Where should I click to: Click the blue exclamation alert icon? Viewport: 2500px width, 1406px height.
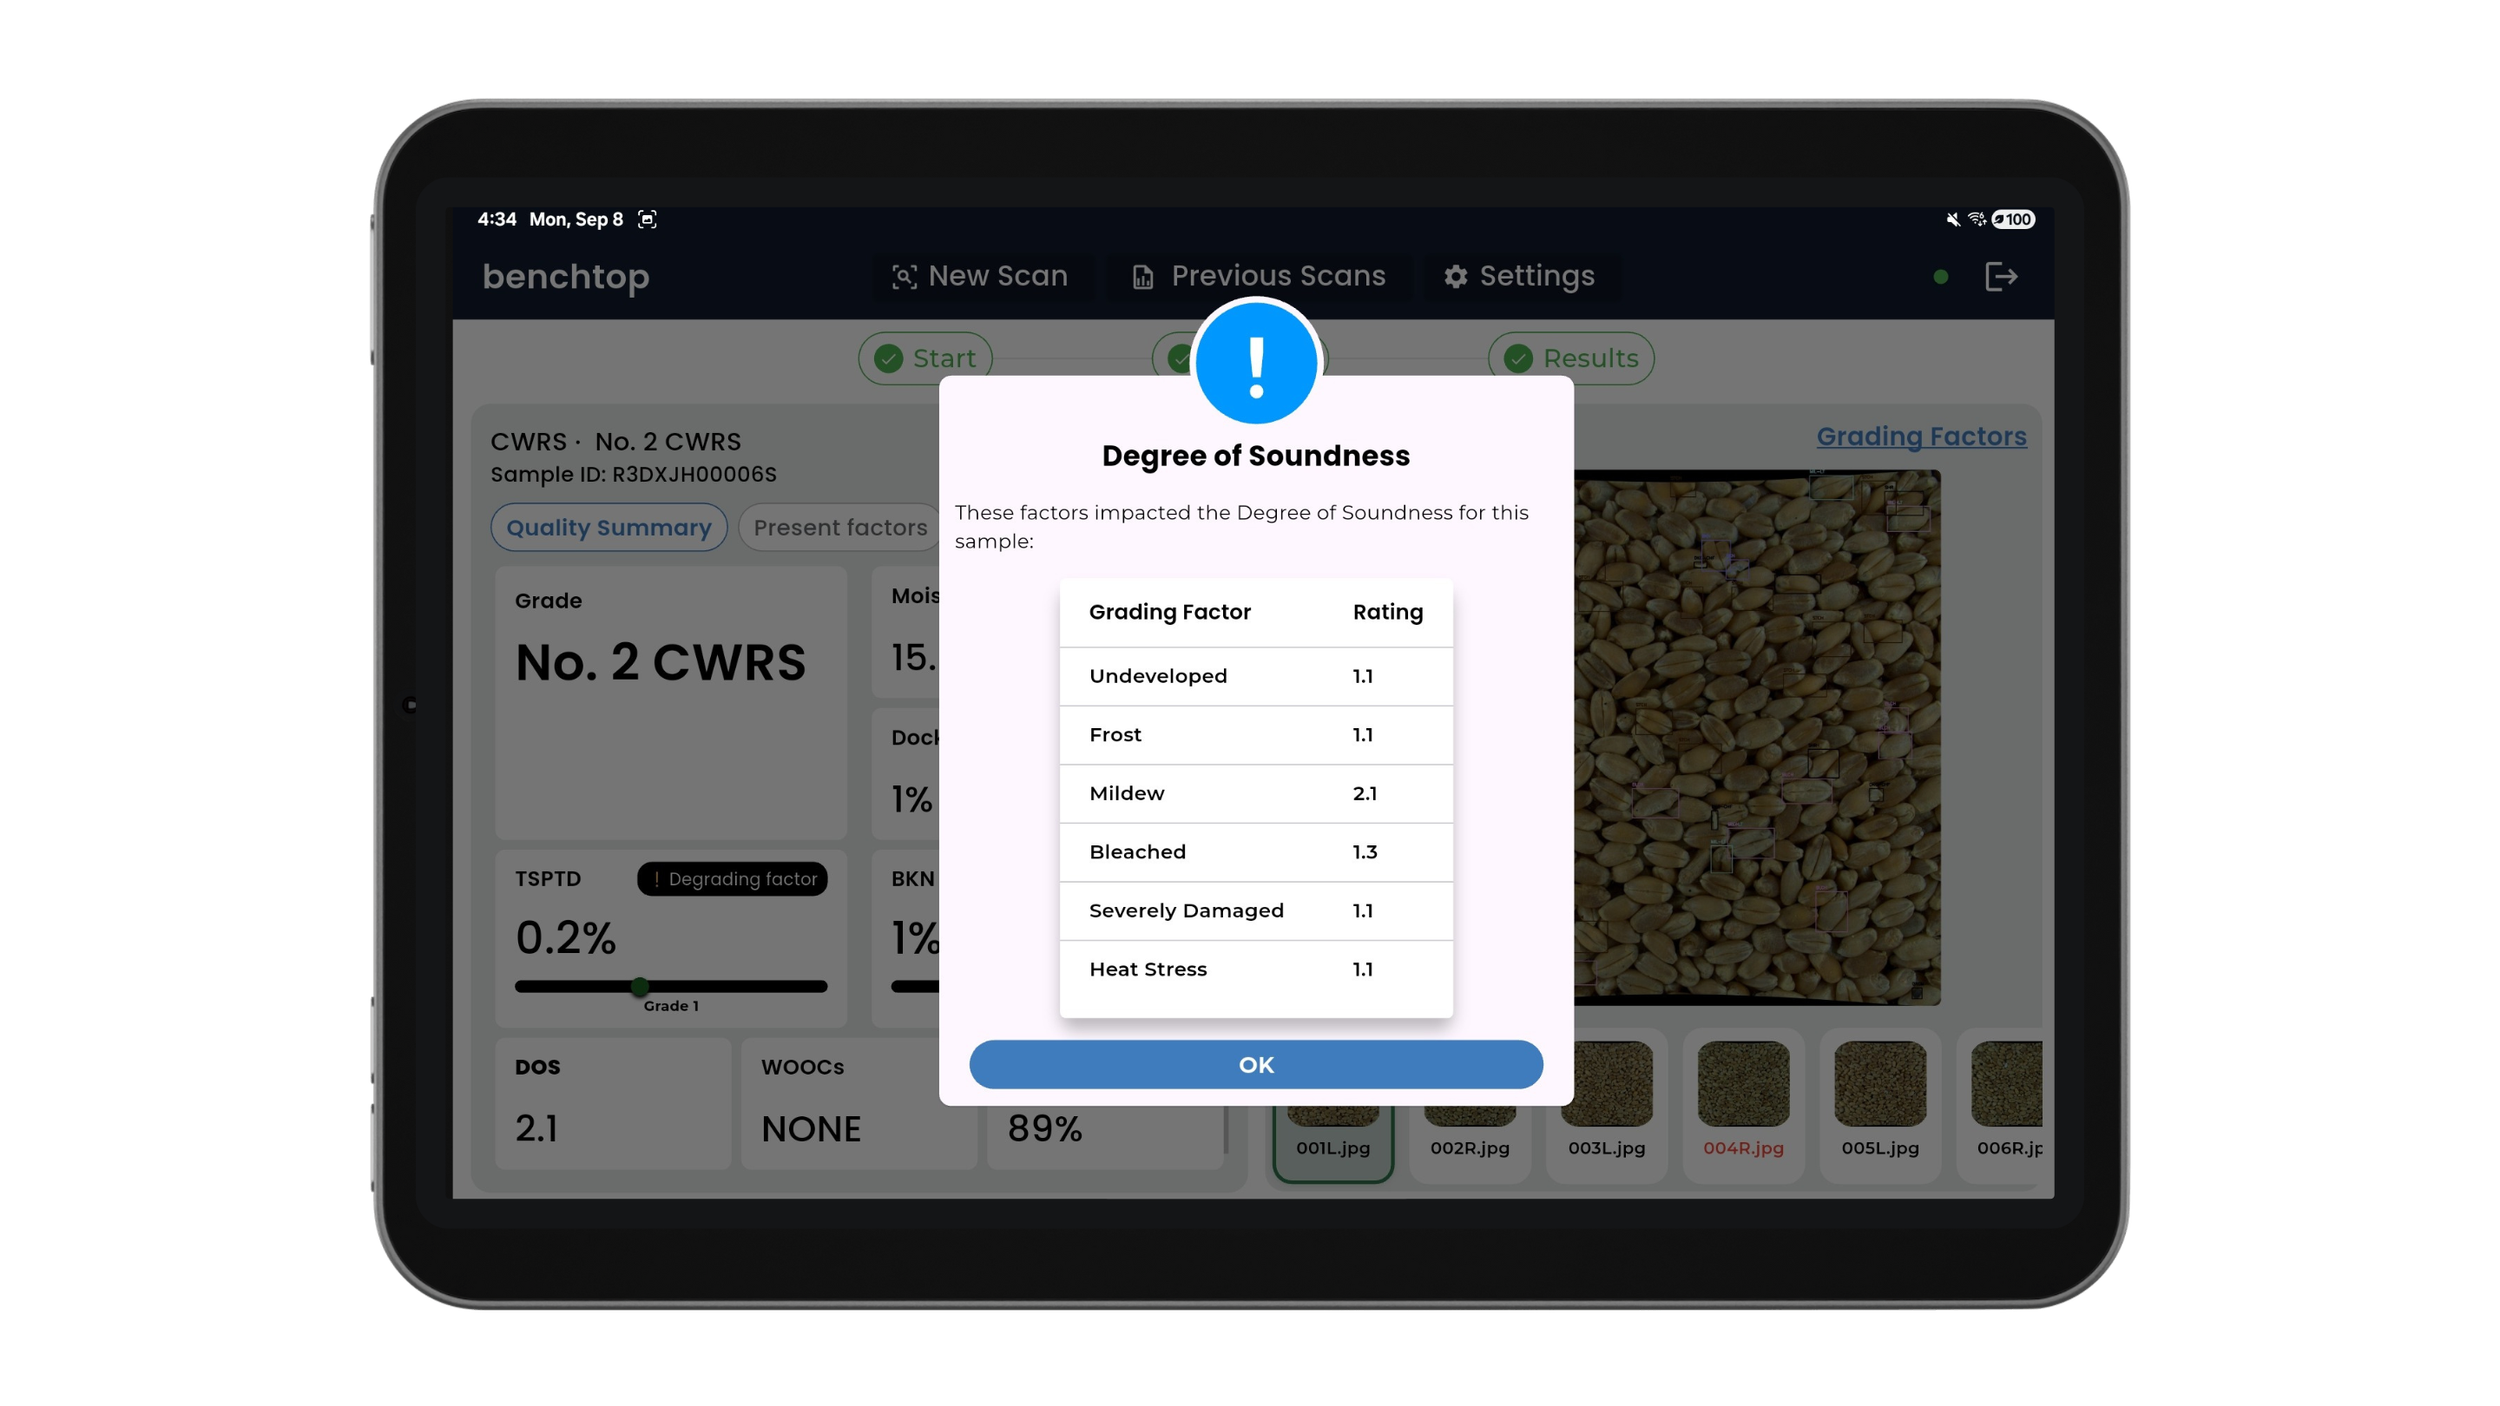tap(1256, 363)
